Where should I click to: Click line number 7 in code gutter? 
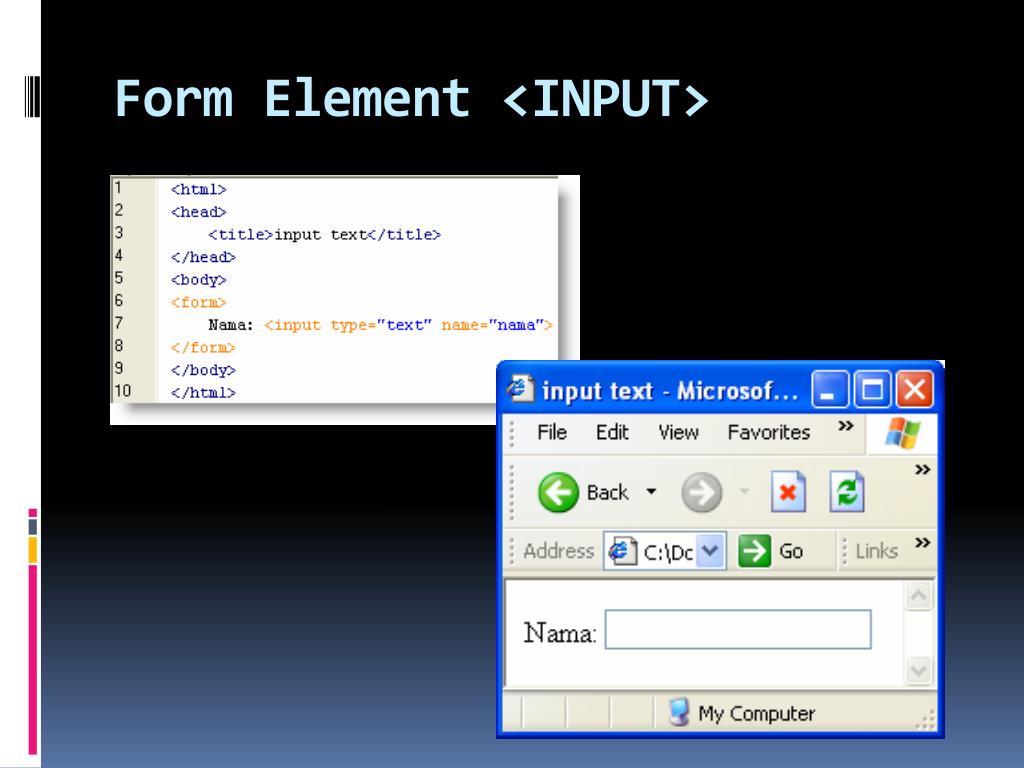(x=119, y=323)
